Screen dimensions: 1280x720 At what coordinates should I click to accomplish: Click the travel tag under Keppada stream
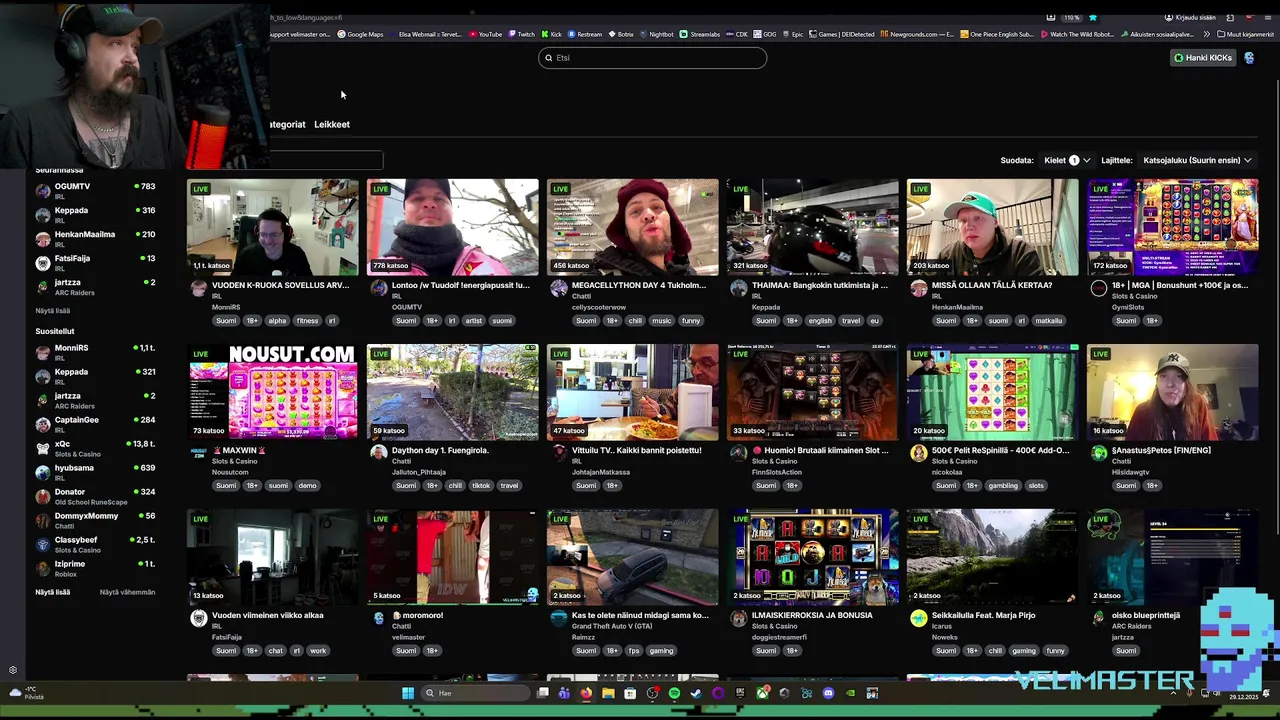pos(850,321)
